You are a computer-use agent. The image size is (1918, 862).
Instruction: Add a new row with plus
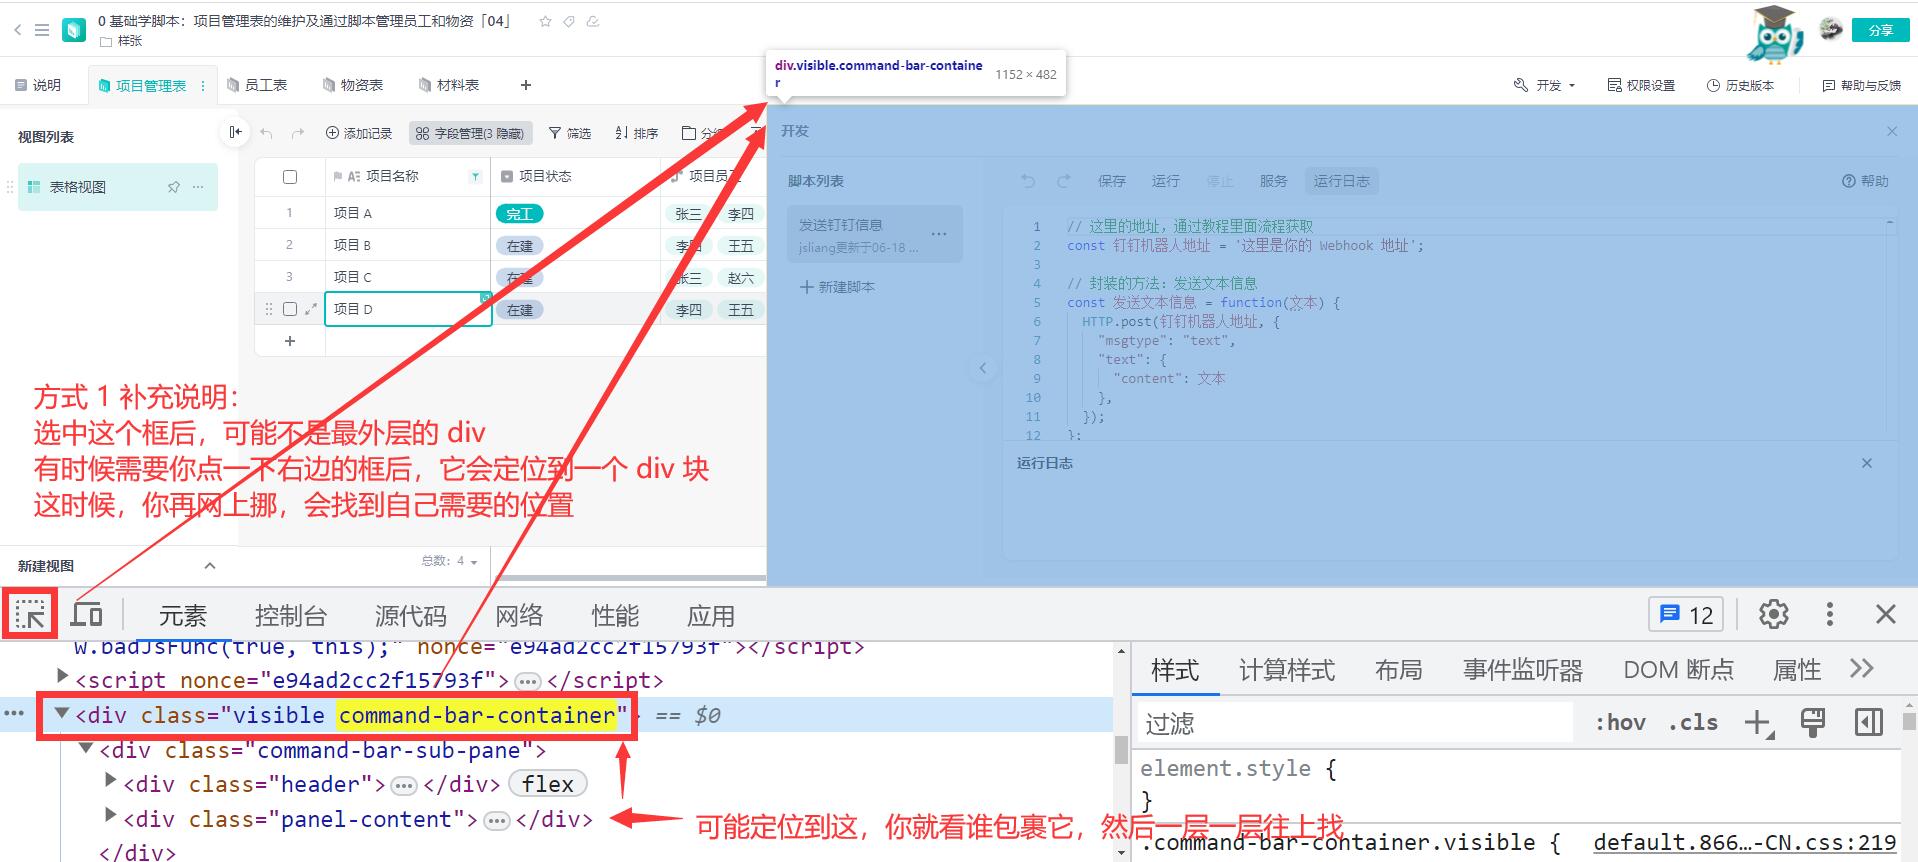click(290, 341)
